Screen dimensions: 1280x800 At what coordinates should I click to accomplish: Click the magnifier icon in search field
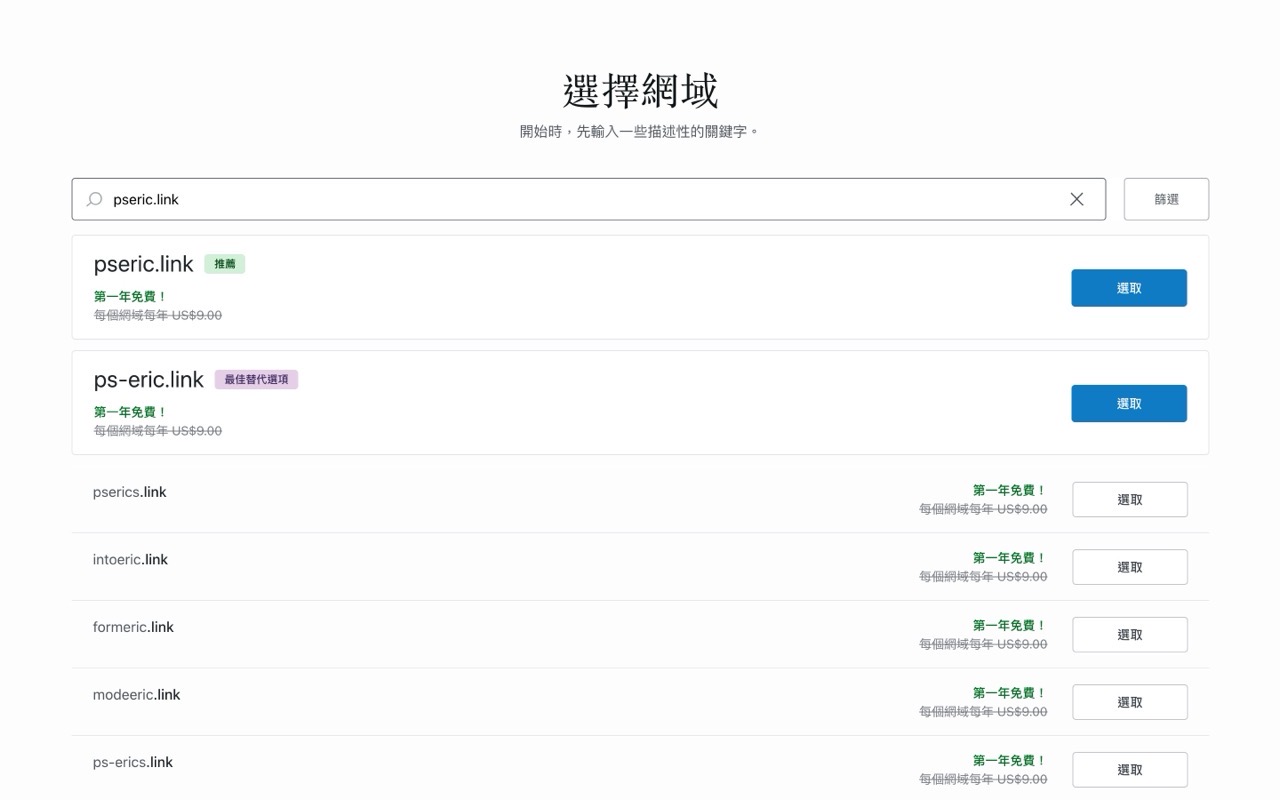tap(94, 199)
